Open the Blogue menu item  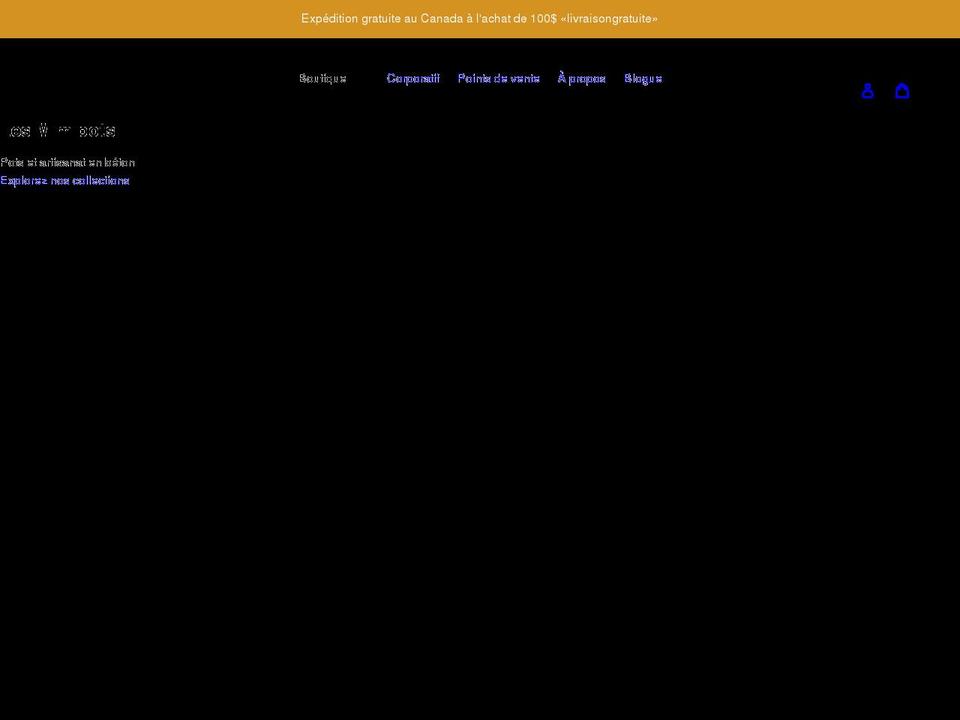coord(643,78)
